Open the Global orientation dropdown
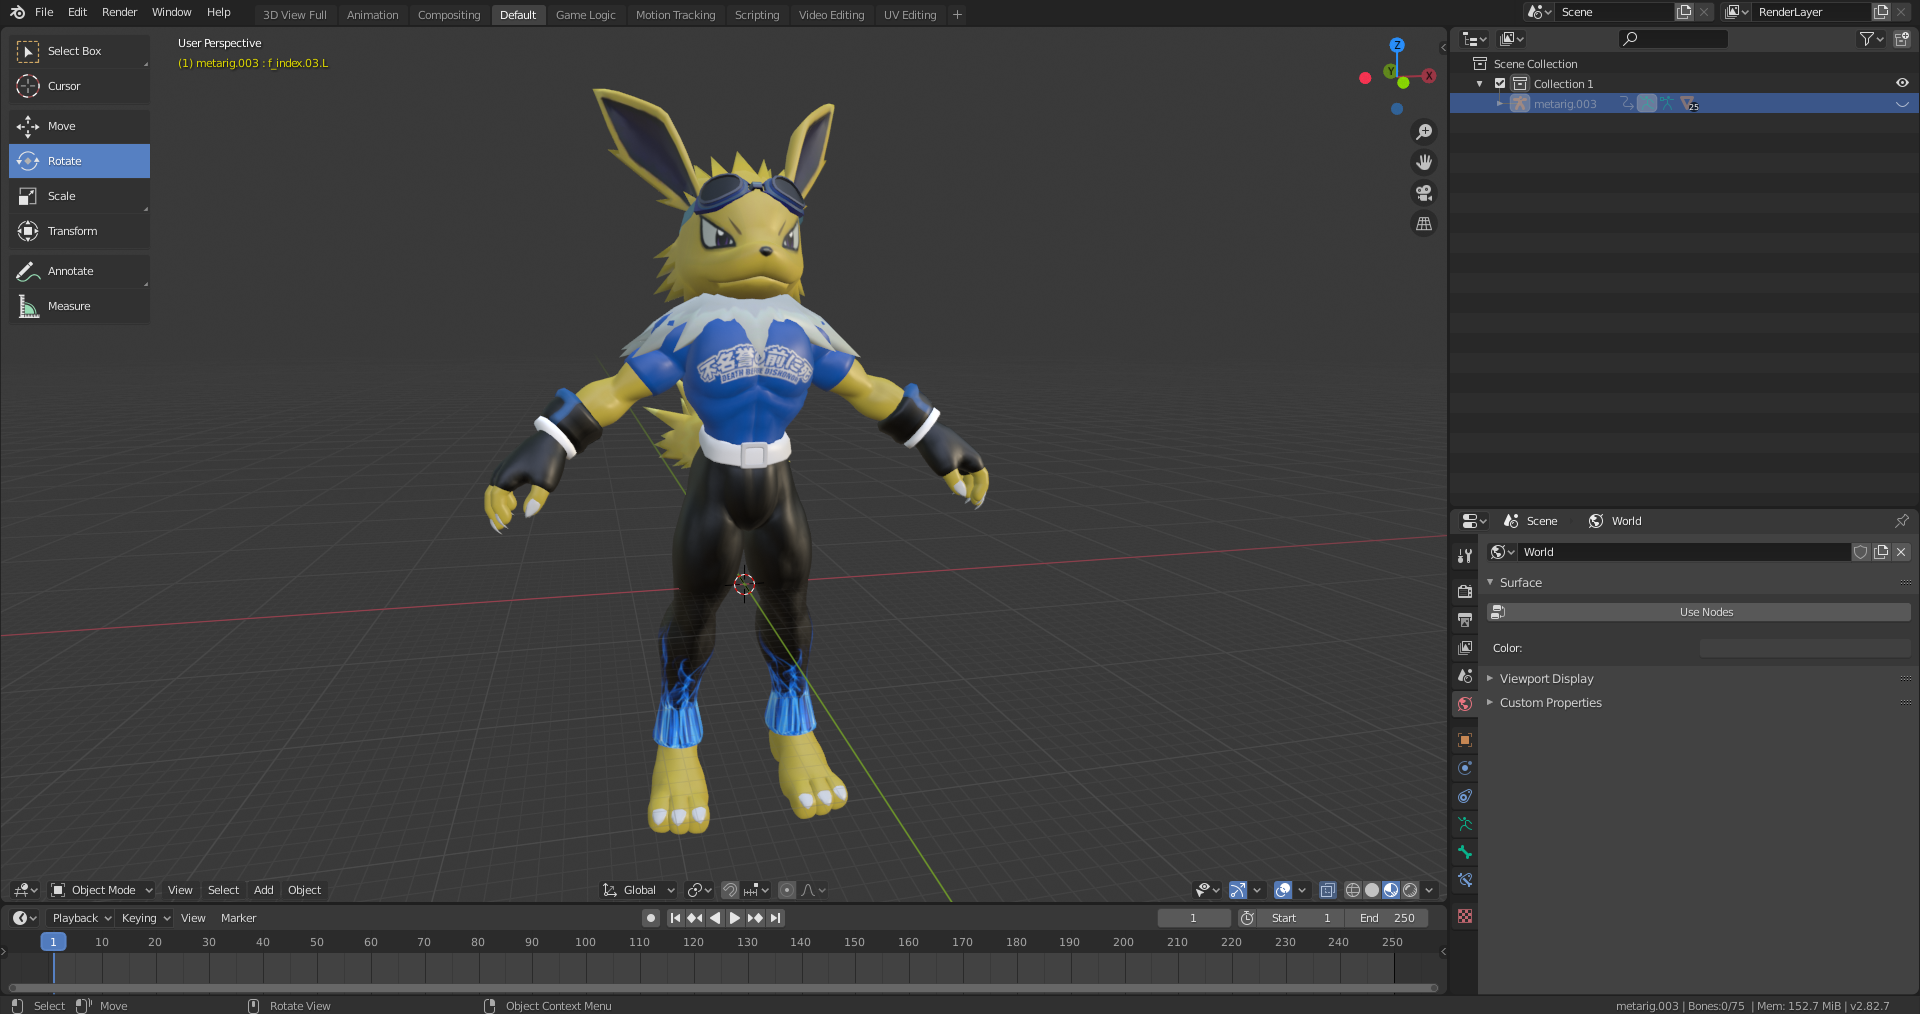The height and width of the screenshot is (1014, 1920). tap(638, 890)
